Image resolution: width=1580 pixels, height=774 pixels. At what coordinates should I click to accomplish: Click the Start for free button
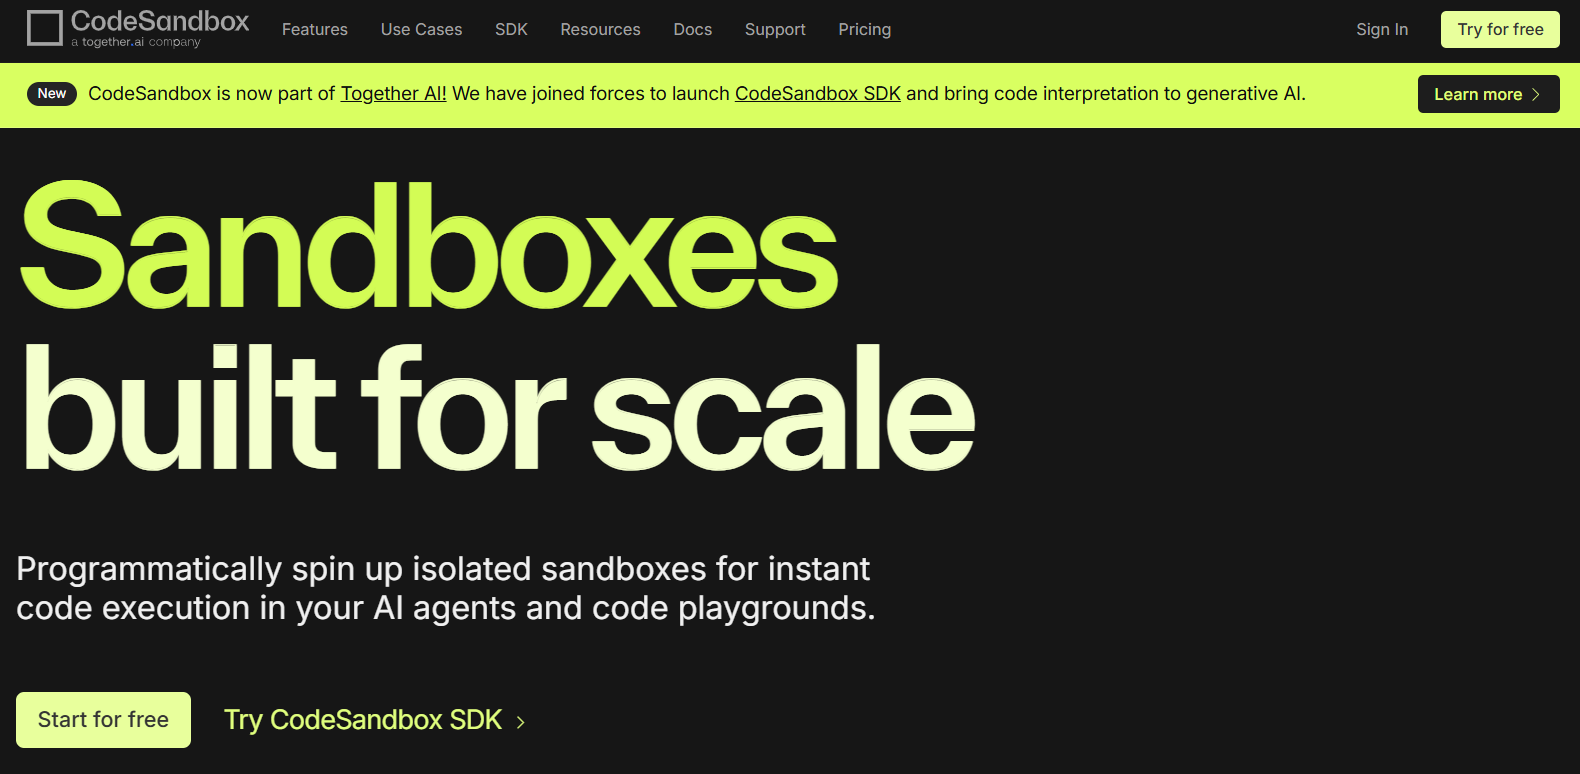click(x=103, y=720)
